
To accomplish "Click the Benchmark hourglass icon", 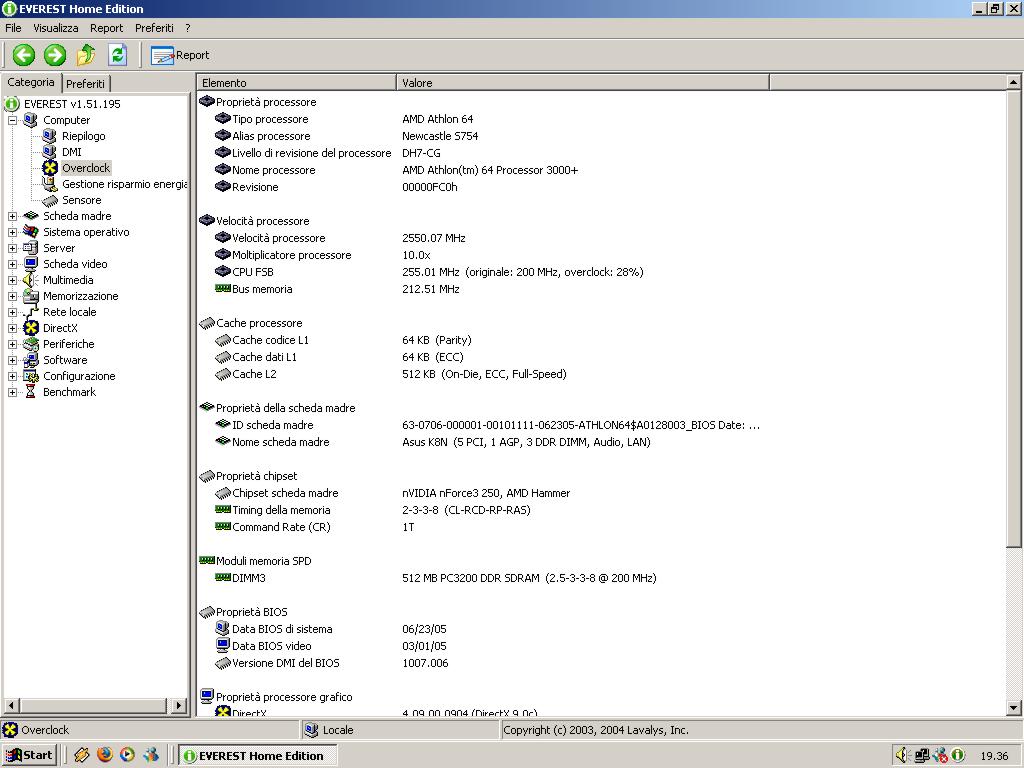I will coord(31,392).
